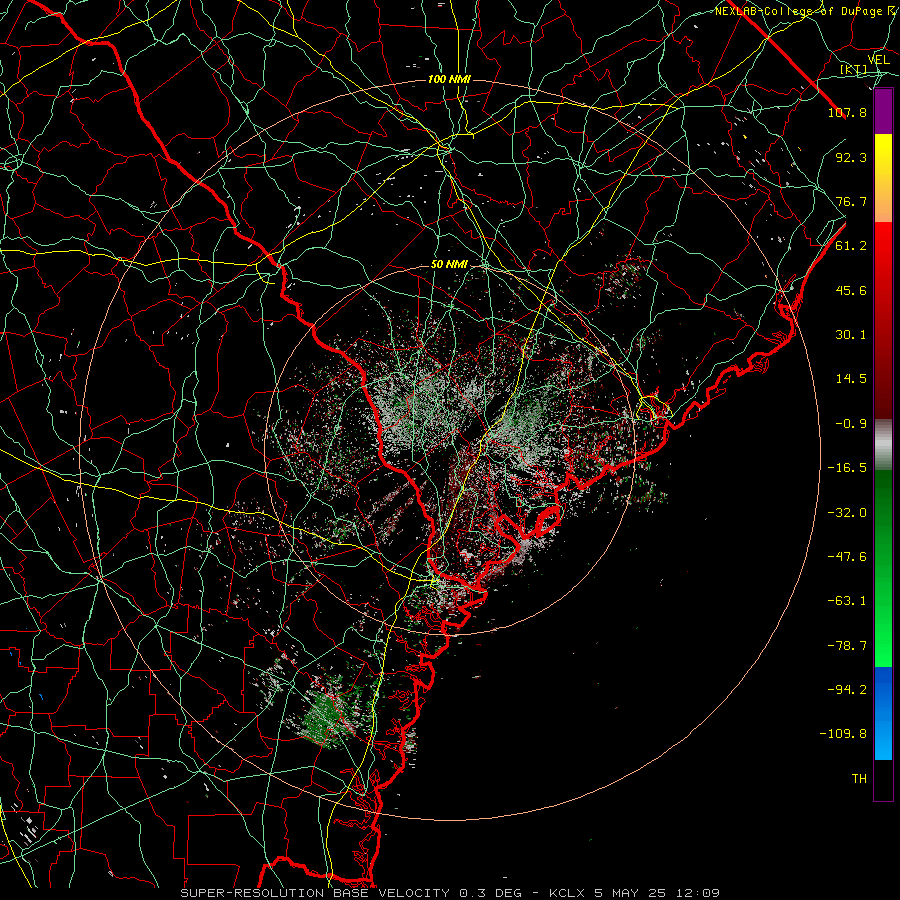Click the bright green segment of the color bar

point(883,568)
